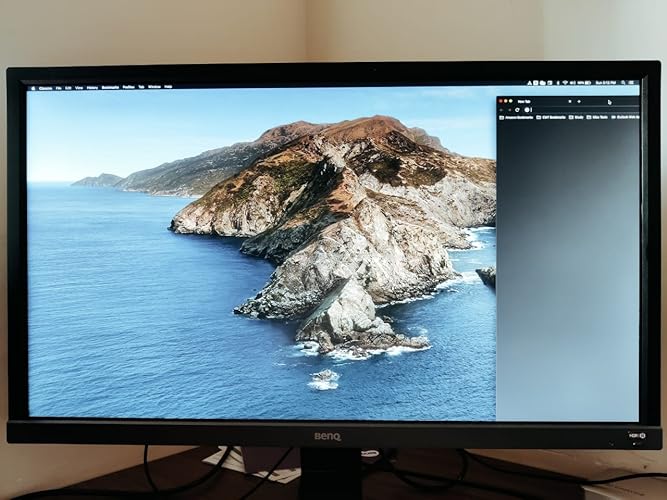
Task: Open the Profiles menu
Action: coord(128,87)
